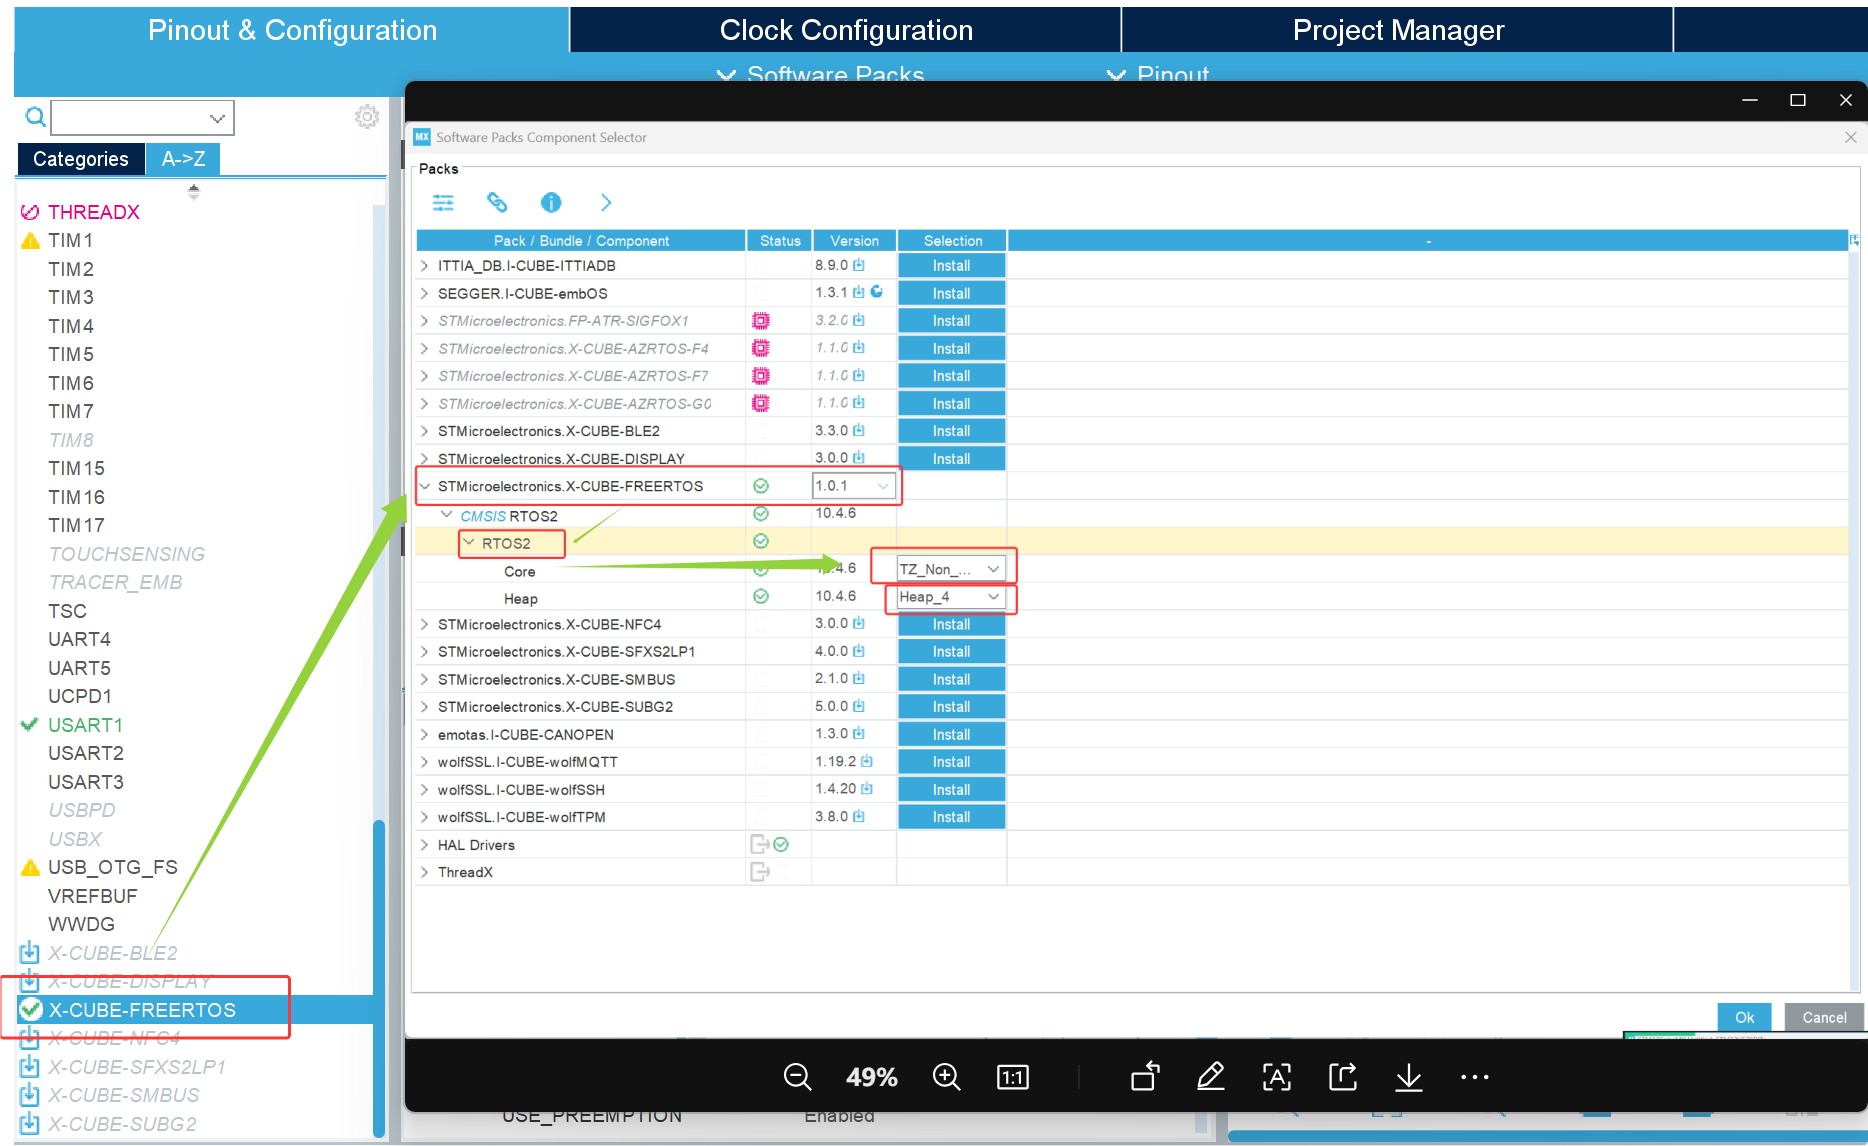Image resolution: width=1868 pixels, height=1146 pixels.
Task: Install the X-CUBE-NFC4 pack
Action: pos(951,624)
